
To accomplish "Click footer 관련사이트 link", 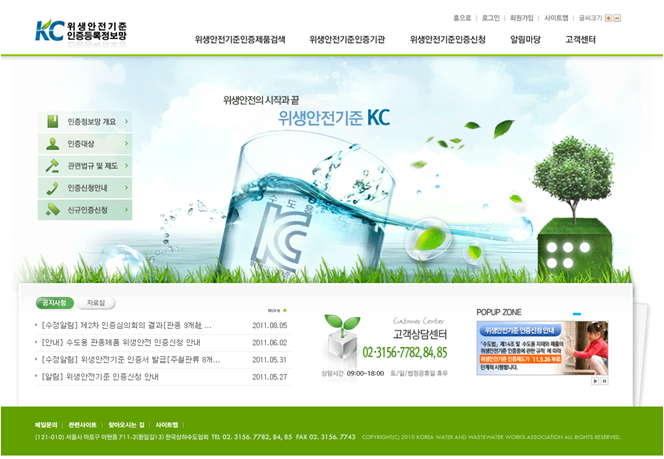I will coord(83,425).
